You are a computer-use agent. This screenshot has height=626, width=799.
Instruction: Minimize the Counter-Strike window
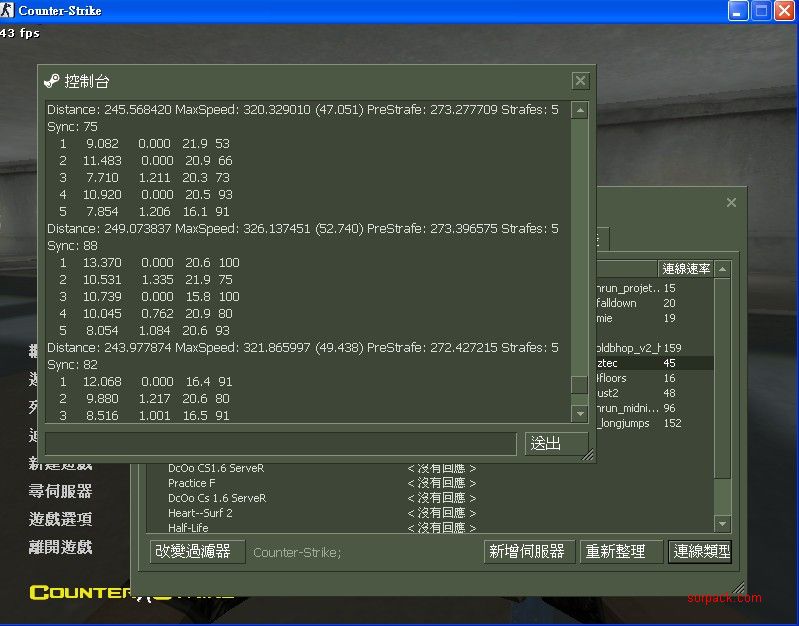(738, 11)
